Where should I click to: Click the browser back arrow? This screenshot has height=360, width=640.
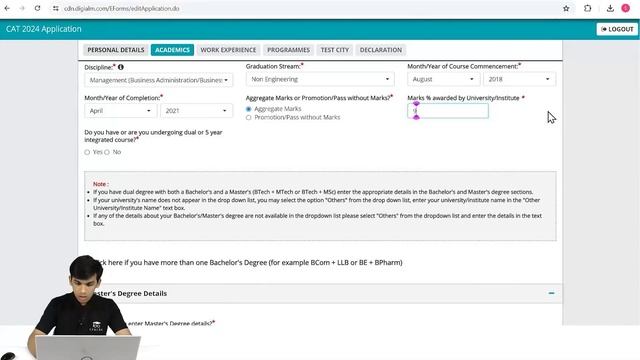point(7,8)
